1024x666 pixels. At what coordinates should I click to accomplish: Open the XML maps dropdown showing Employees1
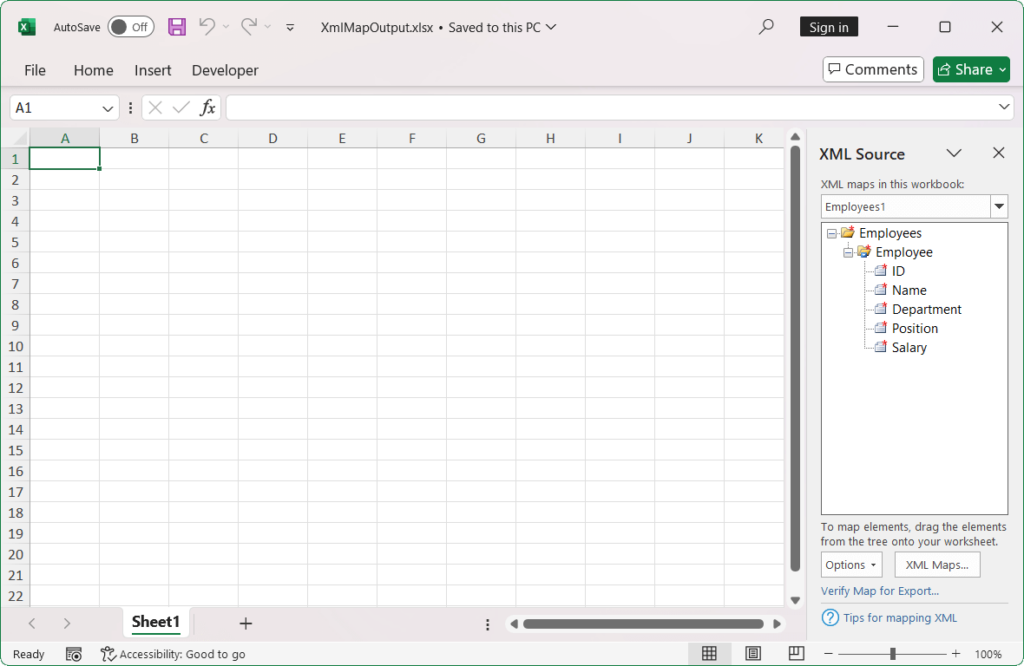pyautogui.click(x=997, y=206)
